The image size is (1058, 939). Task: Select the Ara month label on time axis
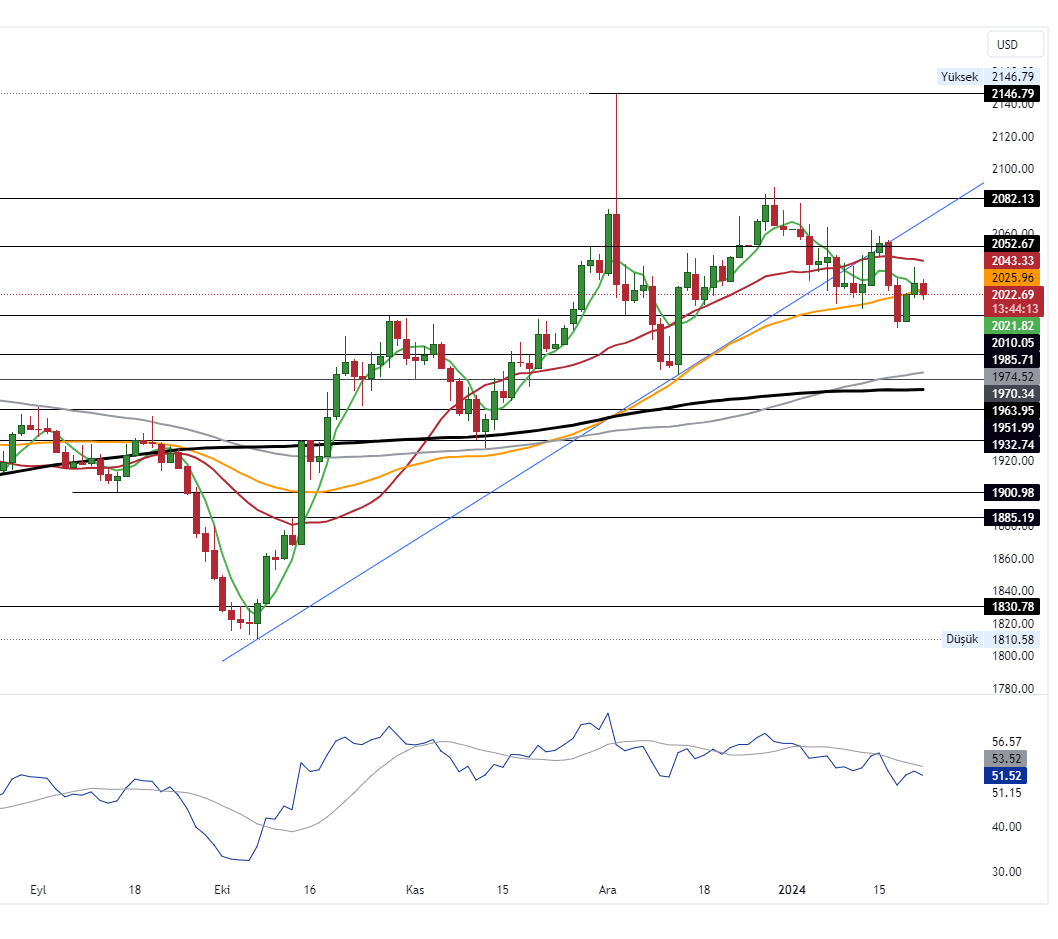(607, 889)
